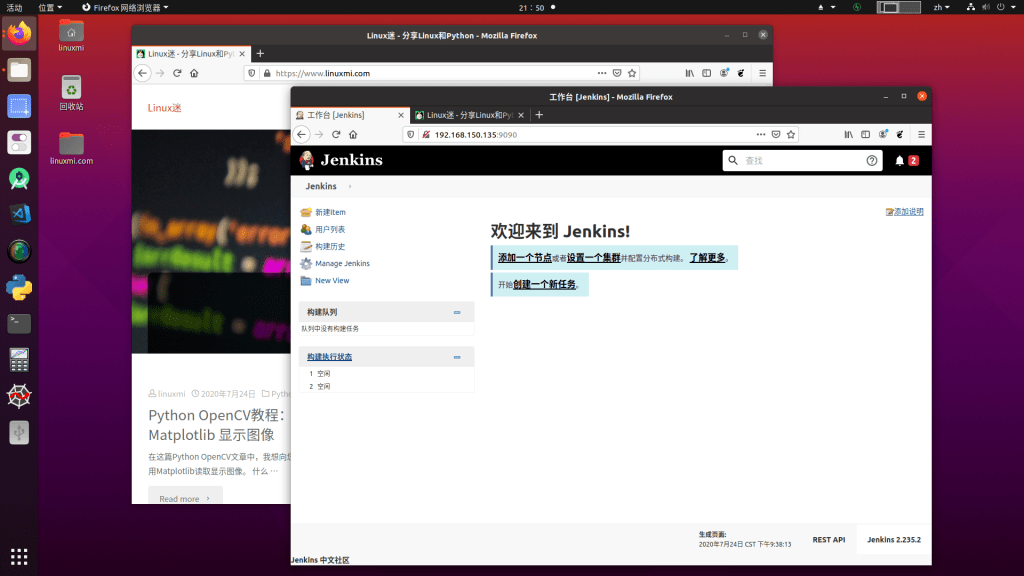
Task: Open 构建历史 in the Jenkins sidebar
Action: [330, 246]
